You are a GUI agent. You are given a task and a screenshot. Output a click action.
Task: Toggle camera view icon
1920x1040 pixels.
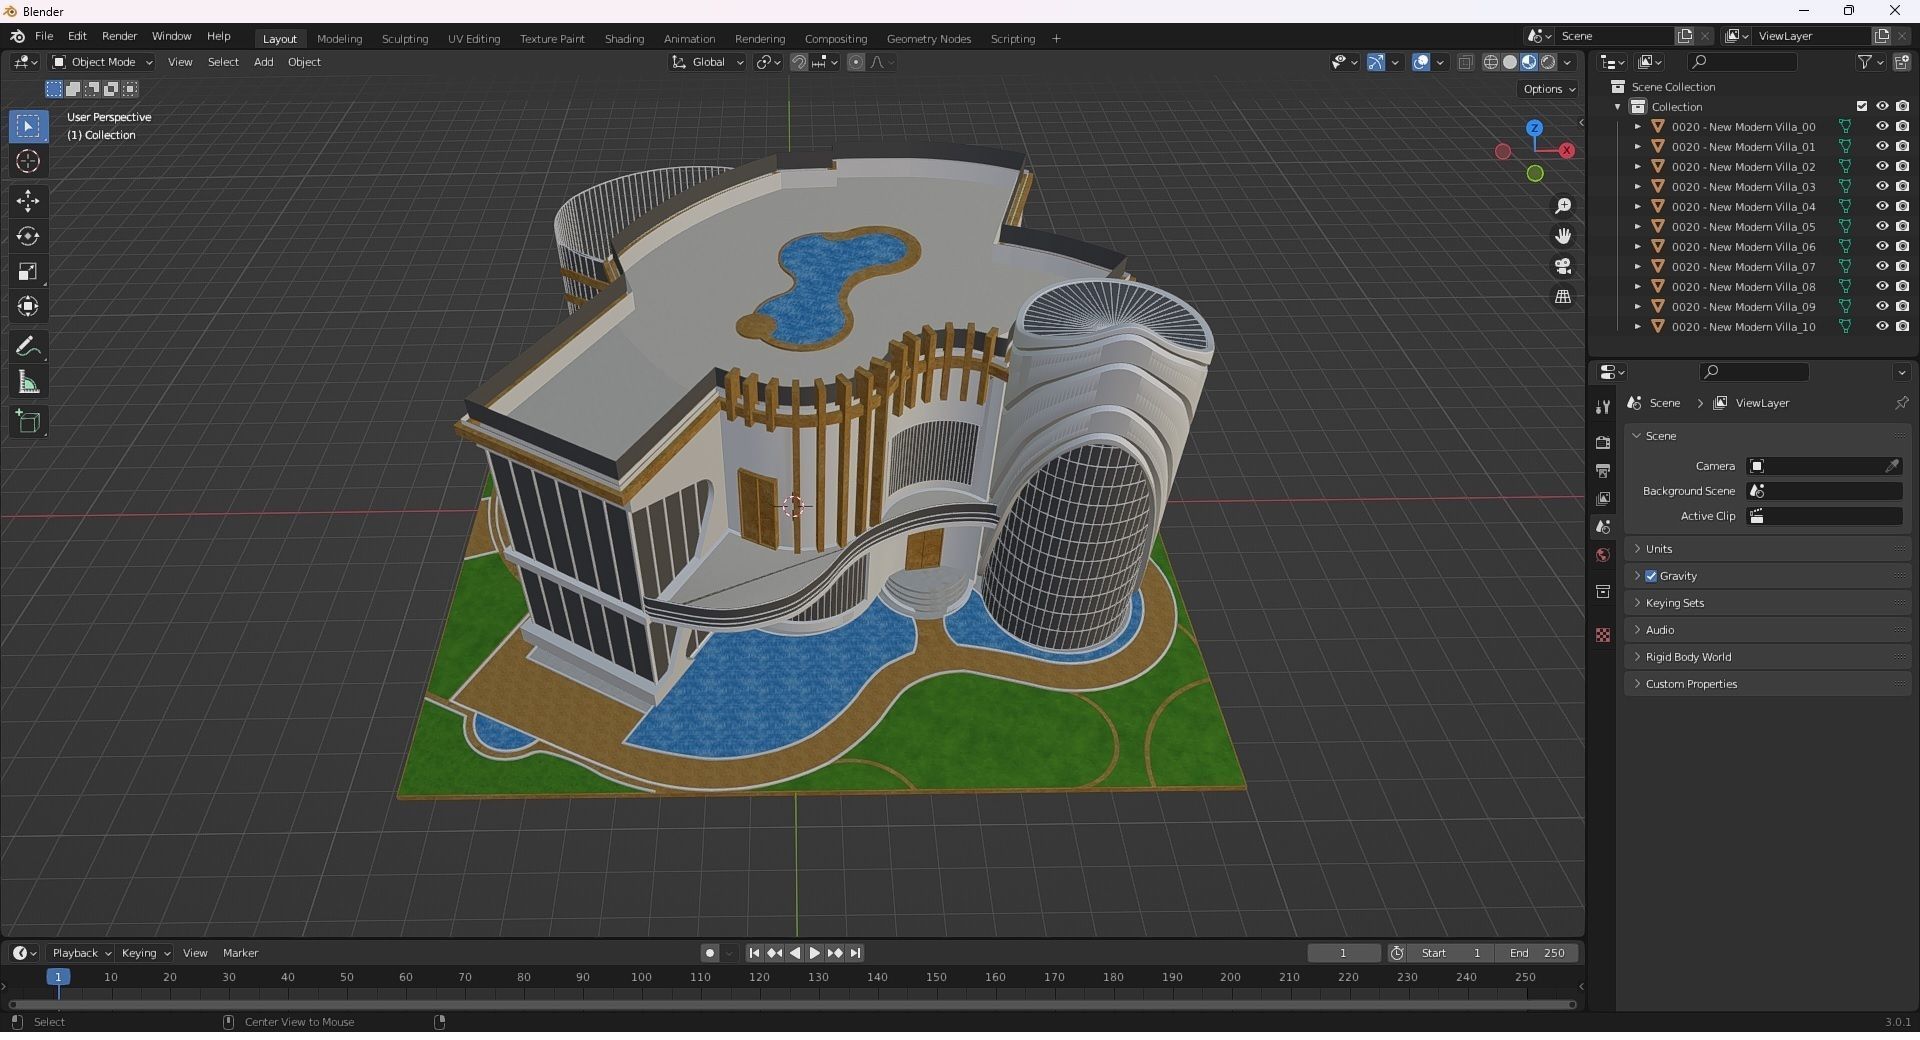point(1563,266)
